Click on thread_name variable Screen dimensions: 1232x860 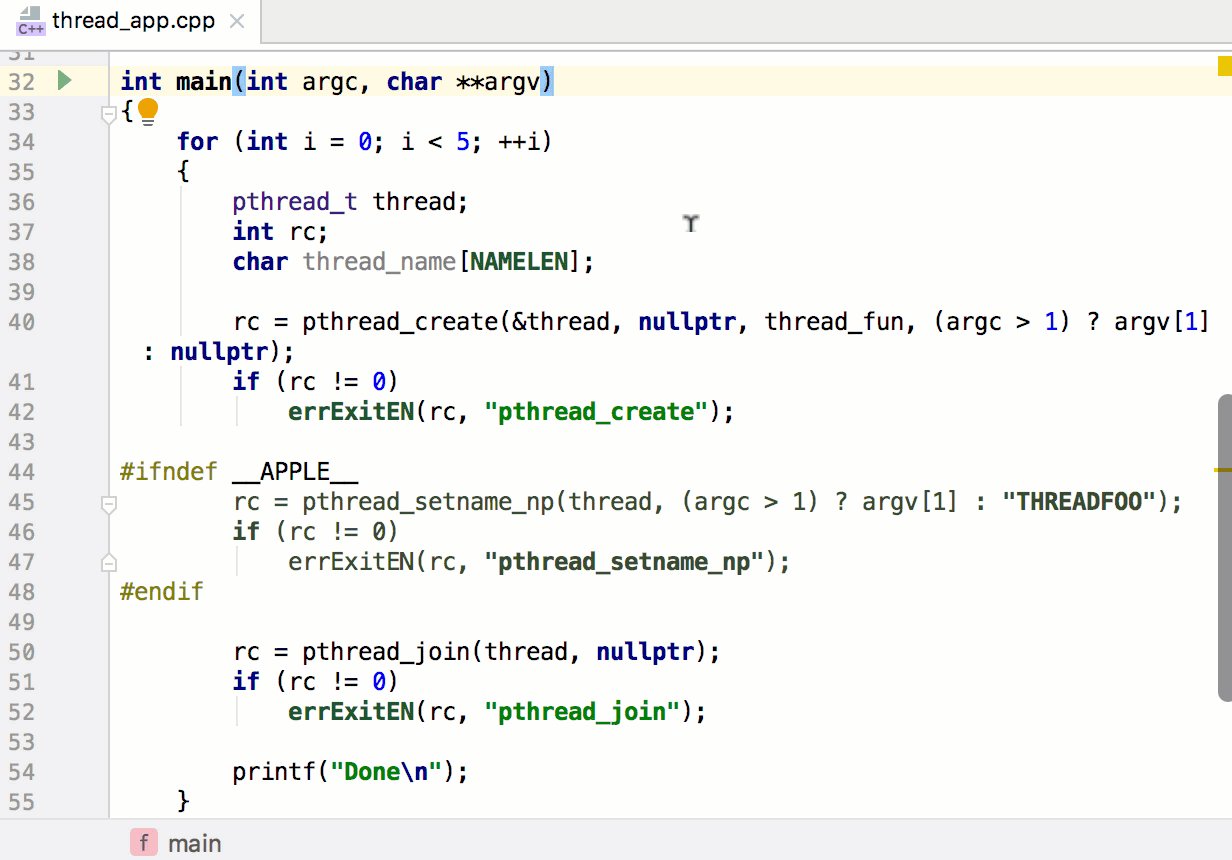click(x=379, y=262)
